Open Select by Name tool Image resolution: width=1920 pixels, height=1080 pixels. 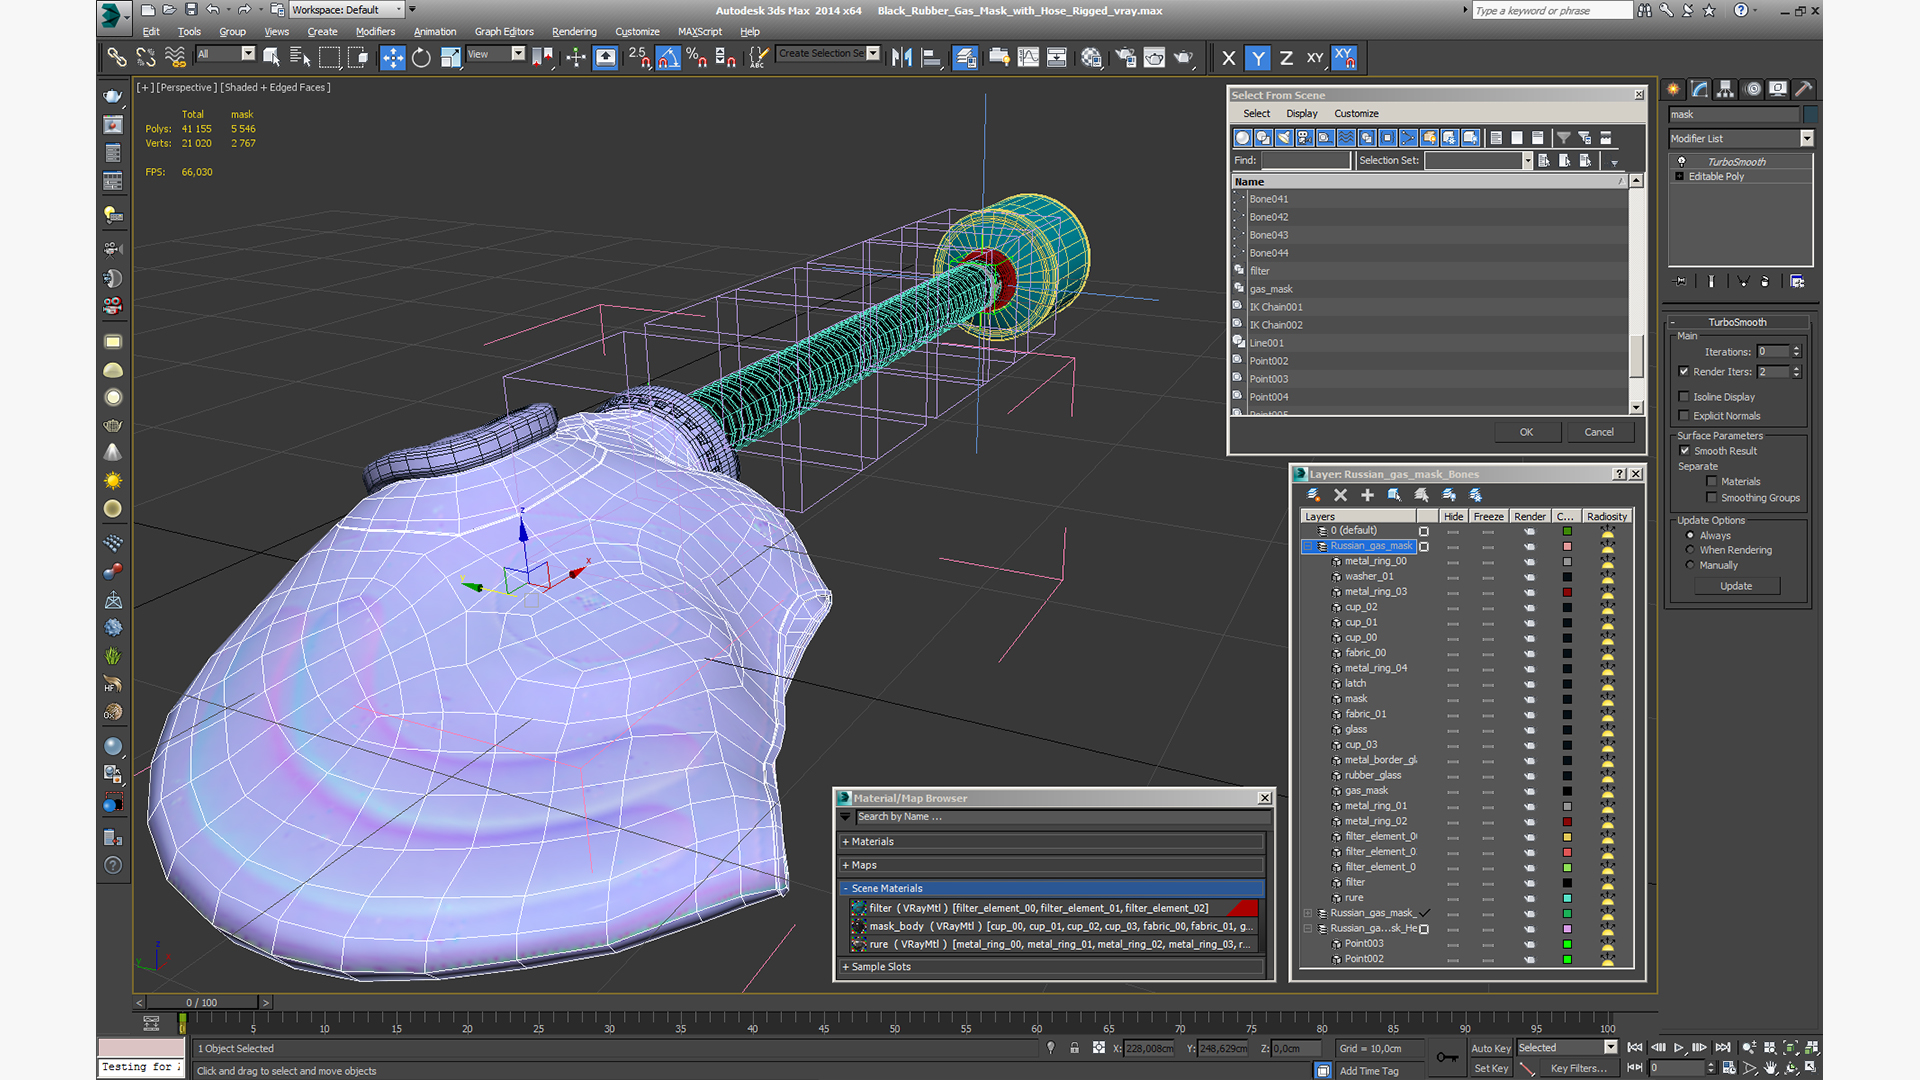pyautogui.click(x=300, y=58)
